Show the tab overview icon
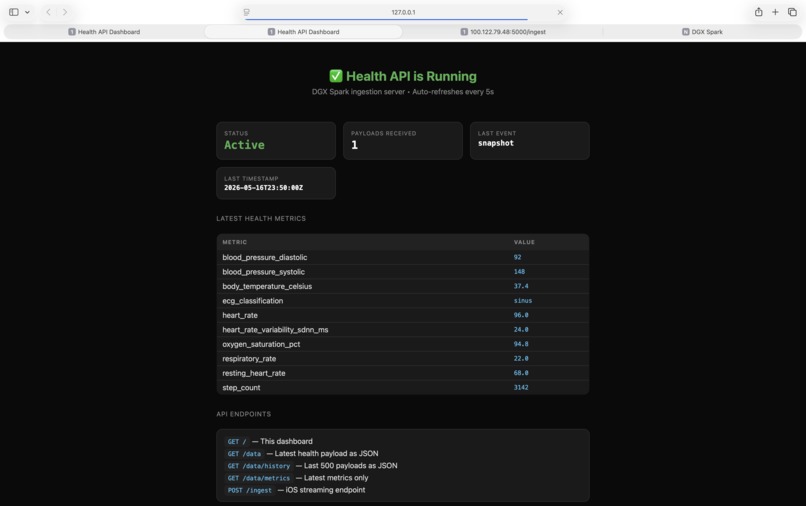 click(x=792, y=12)
